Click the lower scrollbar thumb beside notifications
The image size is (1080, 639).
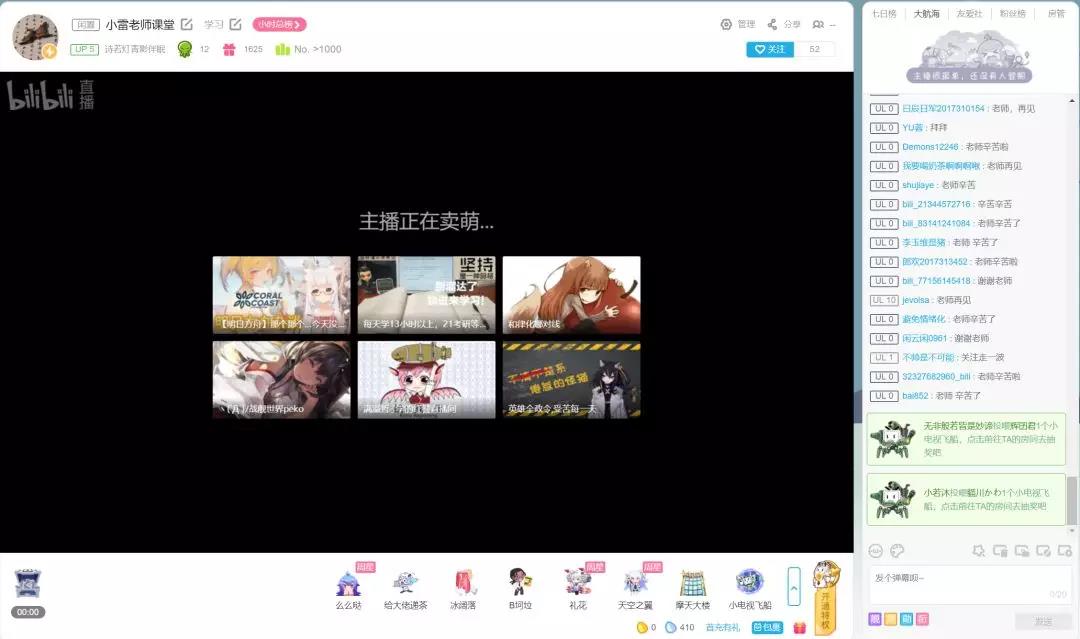tap(1071, 500)
